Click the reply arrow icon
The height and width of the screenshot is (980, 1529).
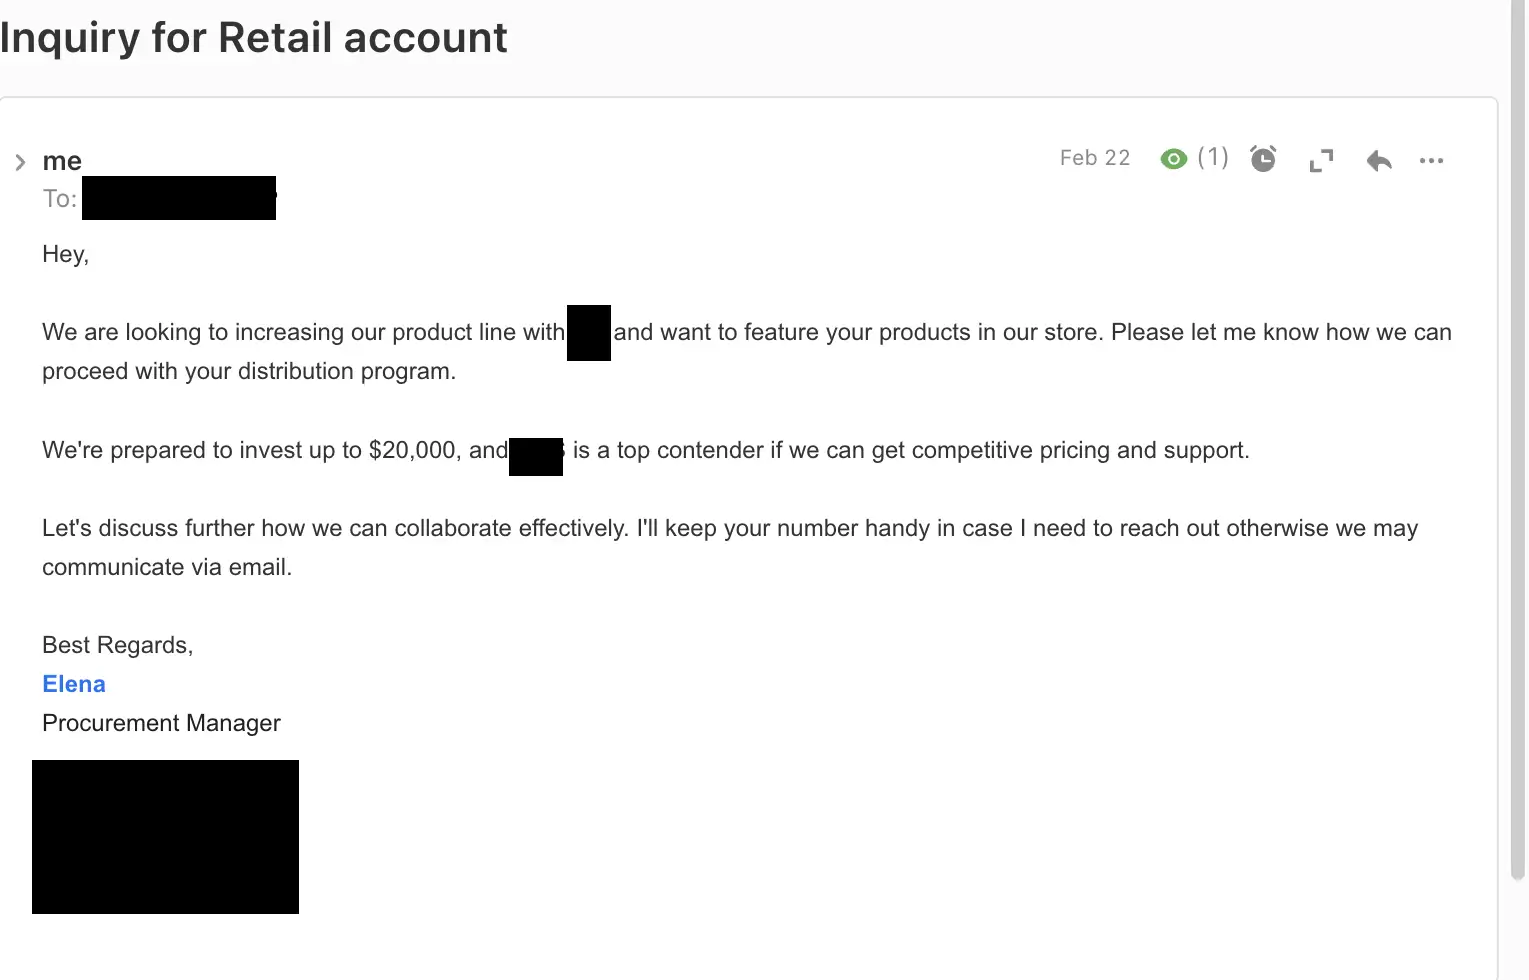click(x=1379, y=160)
